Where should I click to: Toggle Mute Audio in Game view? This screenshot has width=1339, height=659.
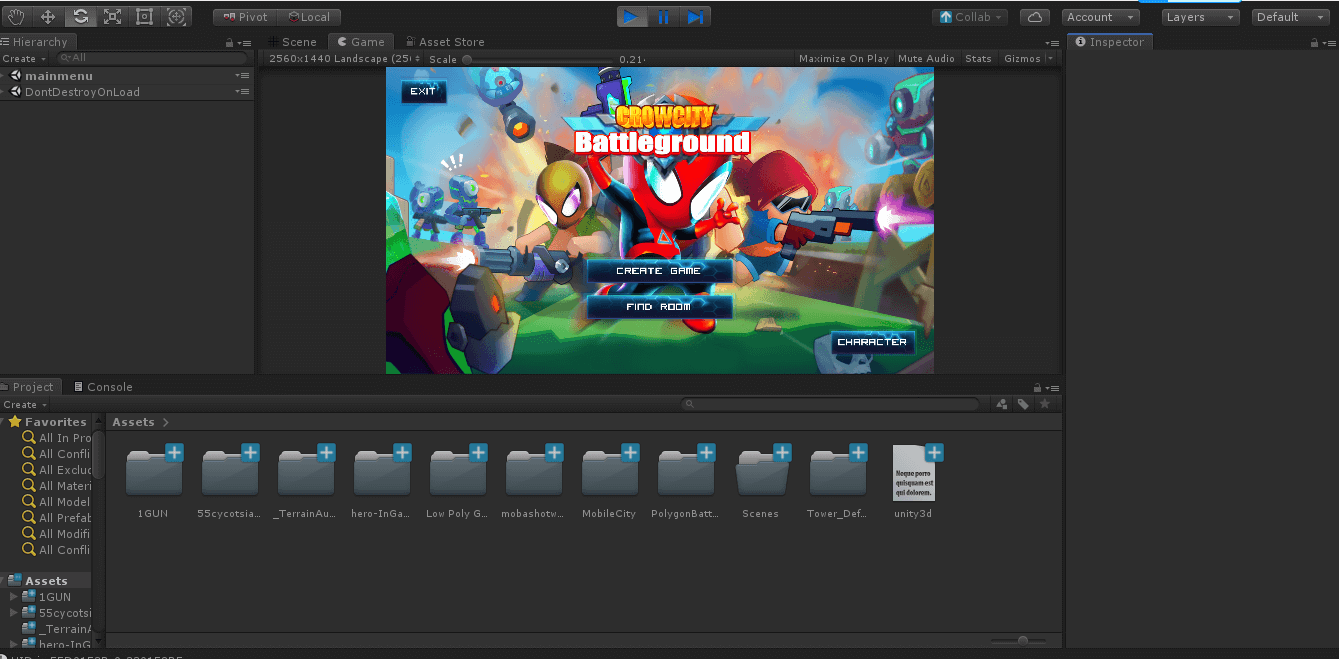point(926,59)
